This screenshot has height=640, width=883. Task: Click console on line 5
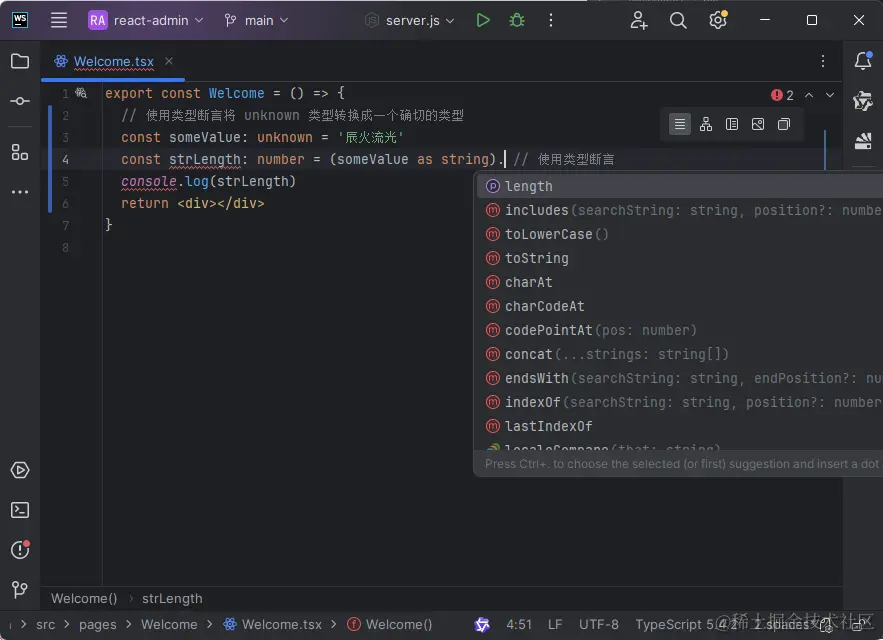pyautogui.click(x=149, y=181)
